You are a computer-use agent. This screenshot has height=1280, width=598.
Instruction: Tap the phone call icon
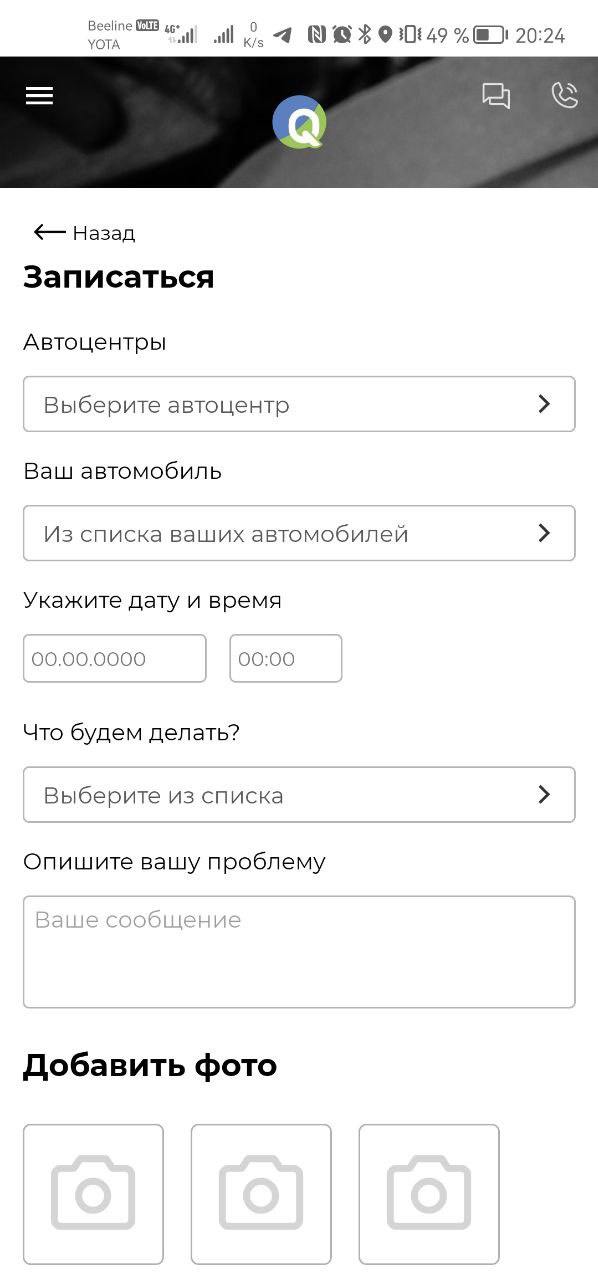[x=565, y=95]
